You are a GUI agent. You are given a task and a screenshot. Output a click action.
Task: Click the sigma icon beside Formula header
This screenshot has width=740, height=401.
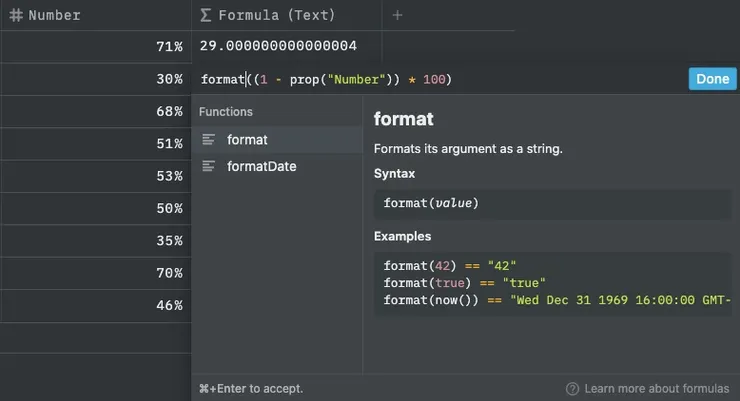206,15
